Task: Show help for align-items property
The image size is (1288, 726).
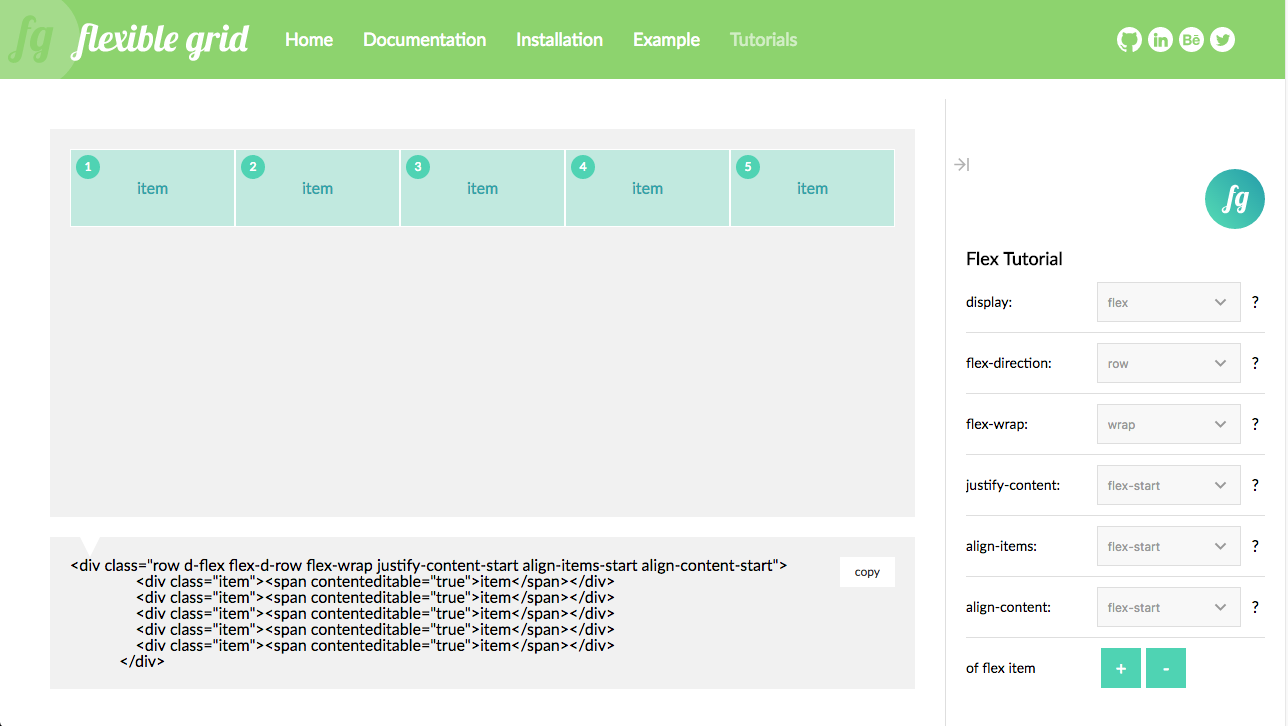Action: pyautogui.click(x=1255, y=546)
